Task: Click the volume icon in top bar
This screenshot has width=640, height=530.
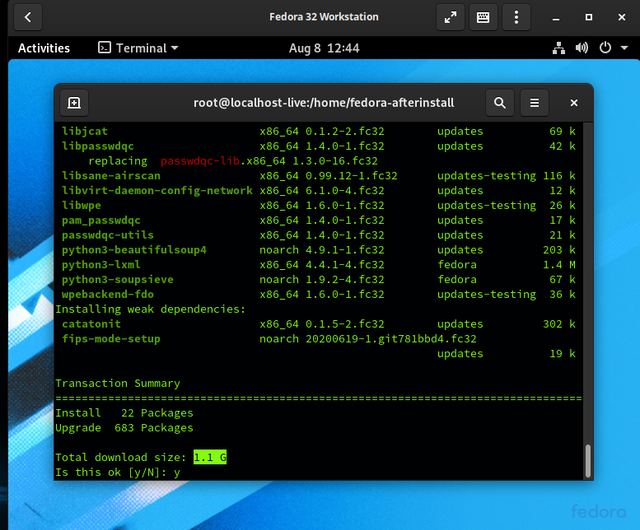Action: [x=582, y=48]
